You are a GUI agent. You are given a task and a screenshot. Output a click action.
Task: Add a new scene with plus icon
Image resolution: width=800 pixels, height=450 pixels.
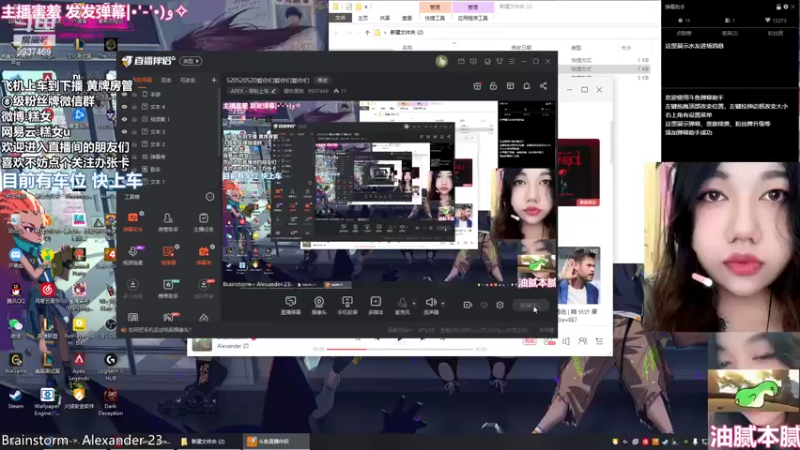tap(214, 80)
